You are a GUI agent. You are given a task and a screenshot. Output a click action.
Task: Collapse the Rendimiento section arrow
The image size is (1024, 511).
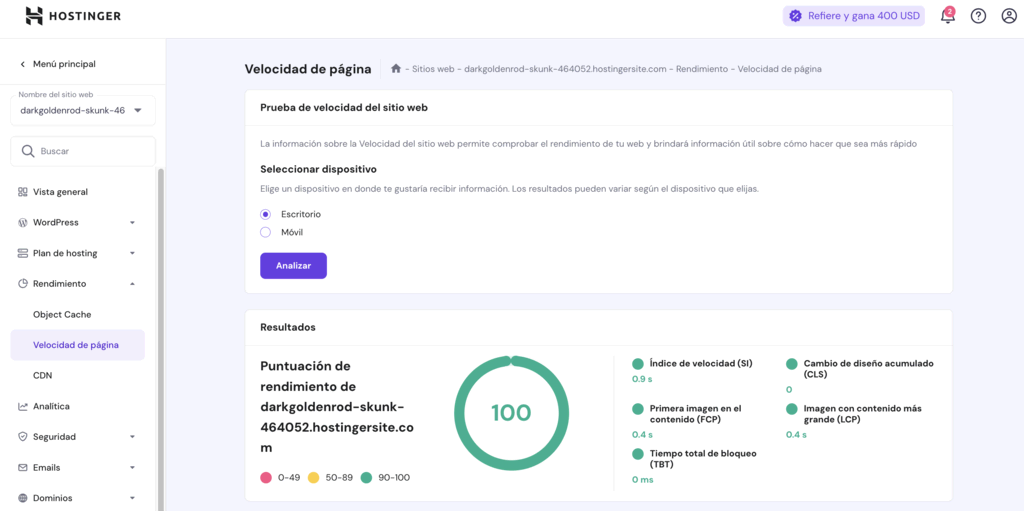(x=133, y=284)
